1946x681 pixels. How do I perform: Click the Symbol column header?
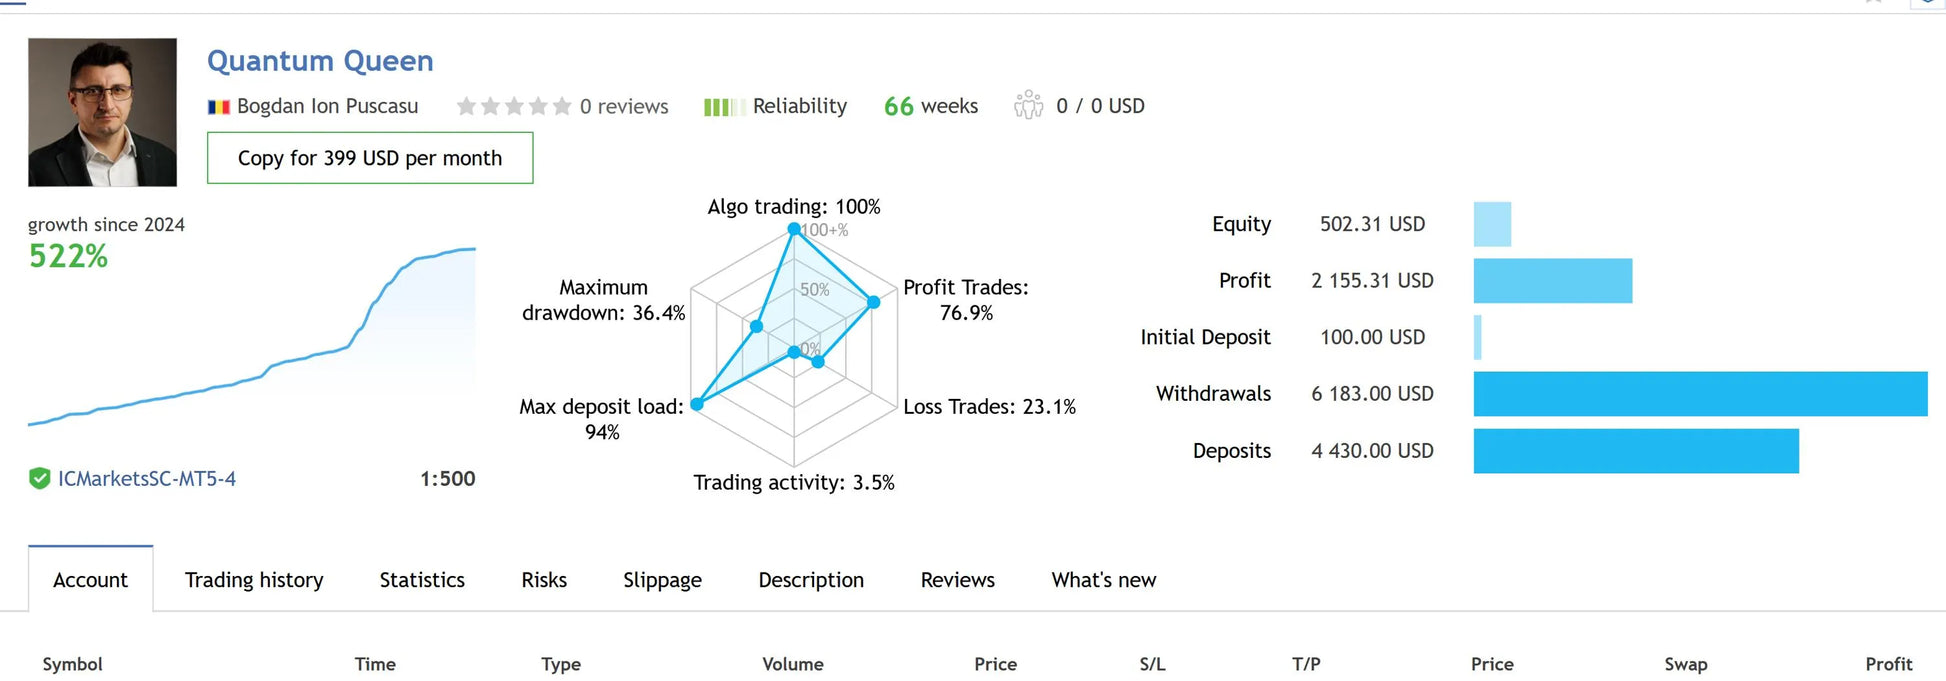tap(72, 664)
